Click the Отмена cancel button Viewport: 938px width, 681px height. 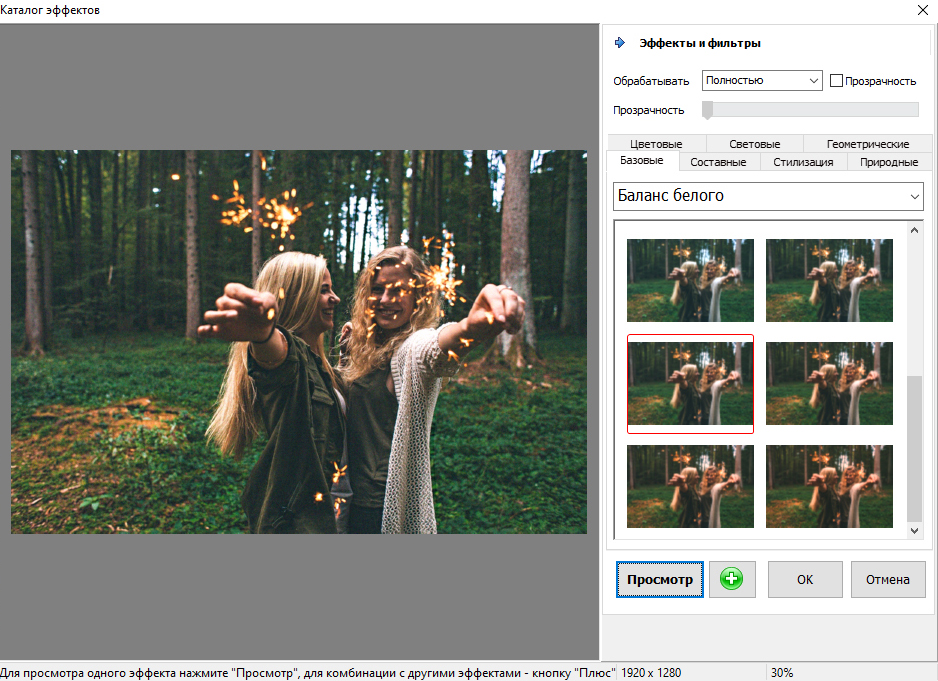(x=888, y=579)
